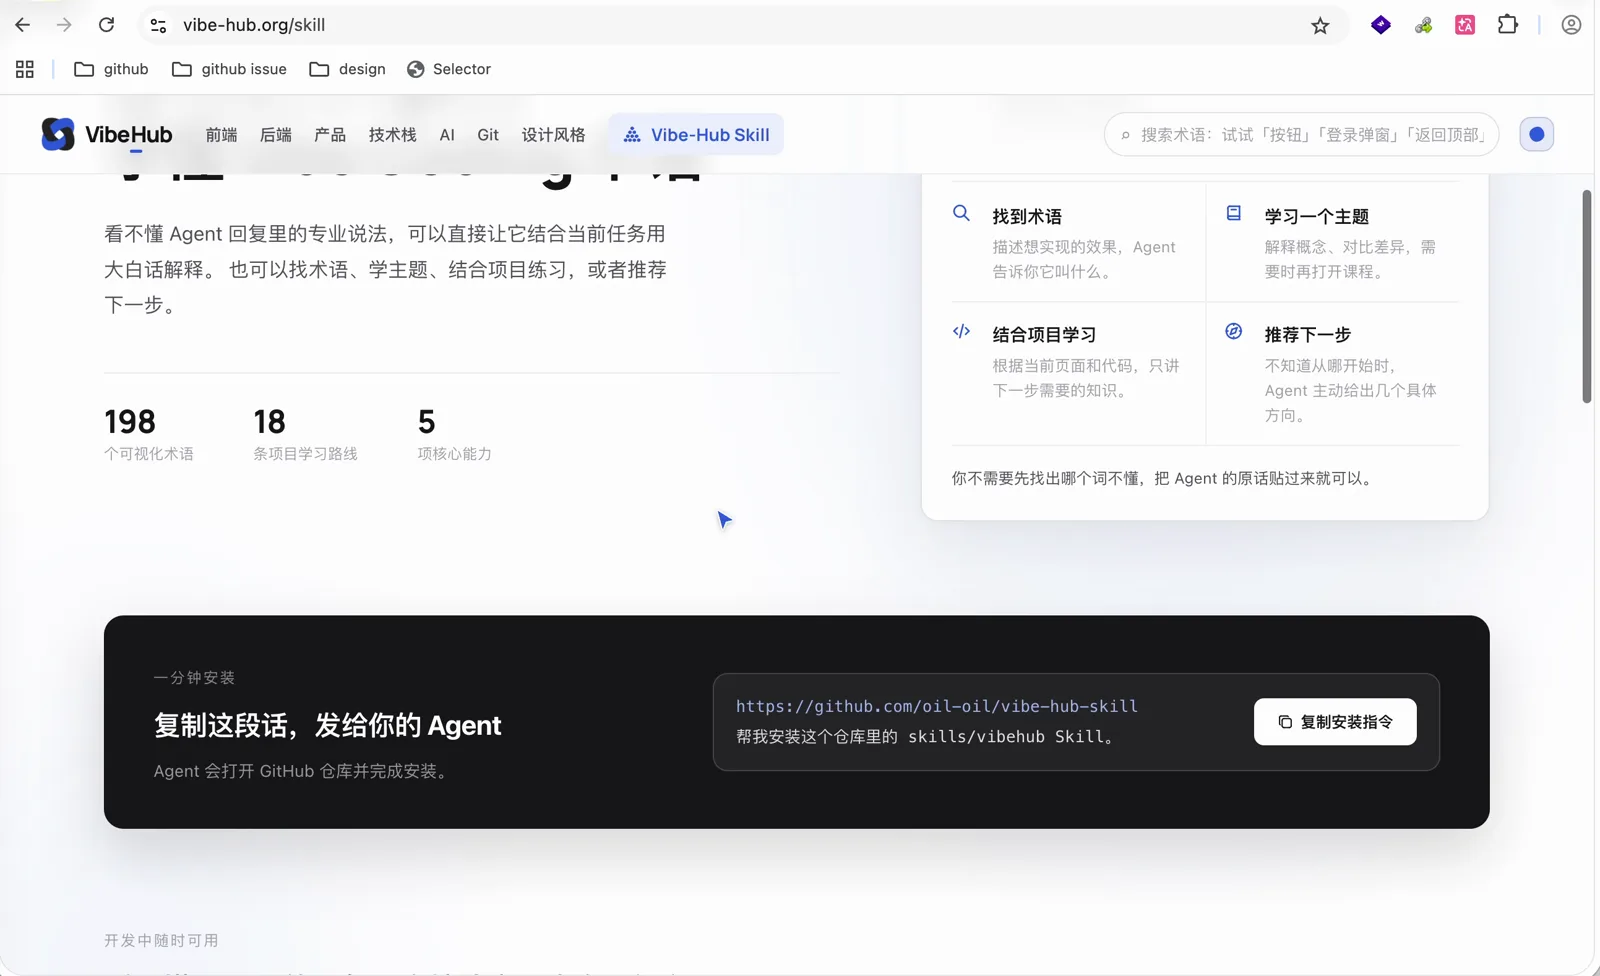This screenshot has height=976, width=1600.
Task: Bookmark this page with the star icon
Action: pyautogui.click(x=1320, y=25)
